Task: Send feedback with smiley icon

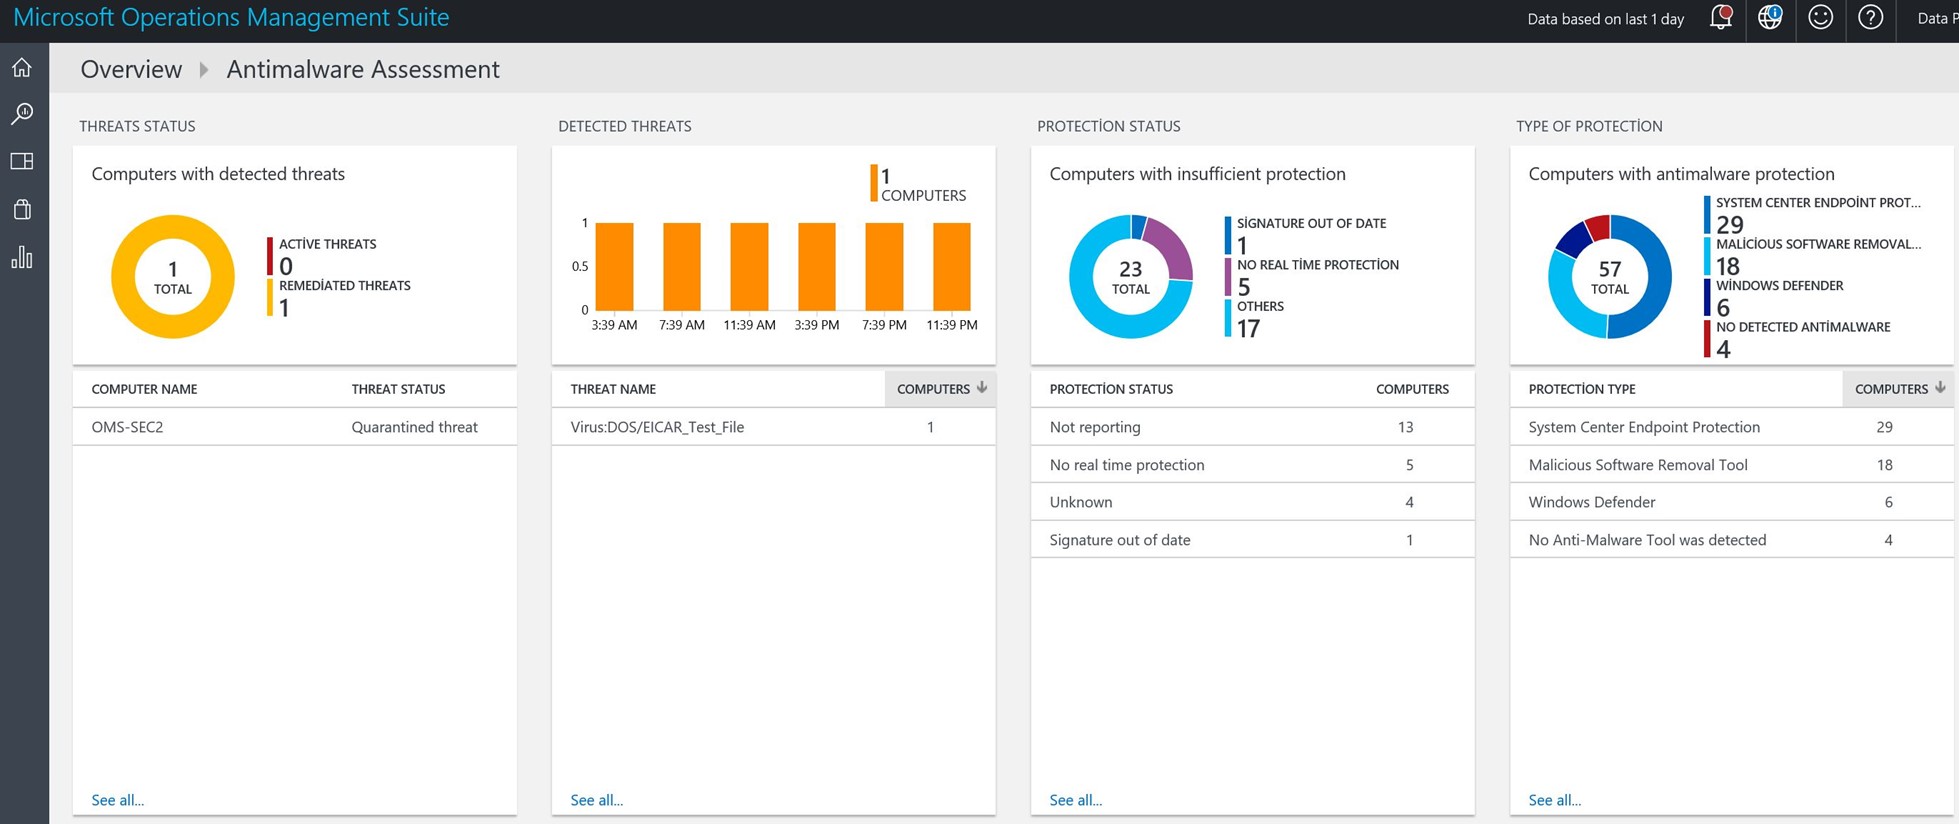Action: pos(1820,18)
